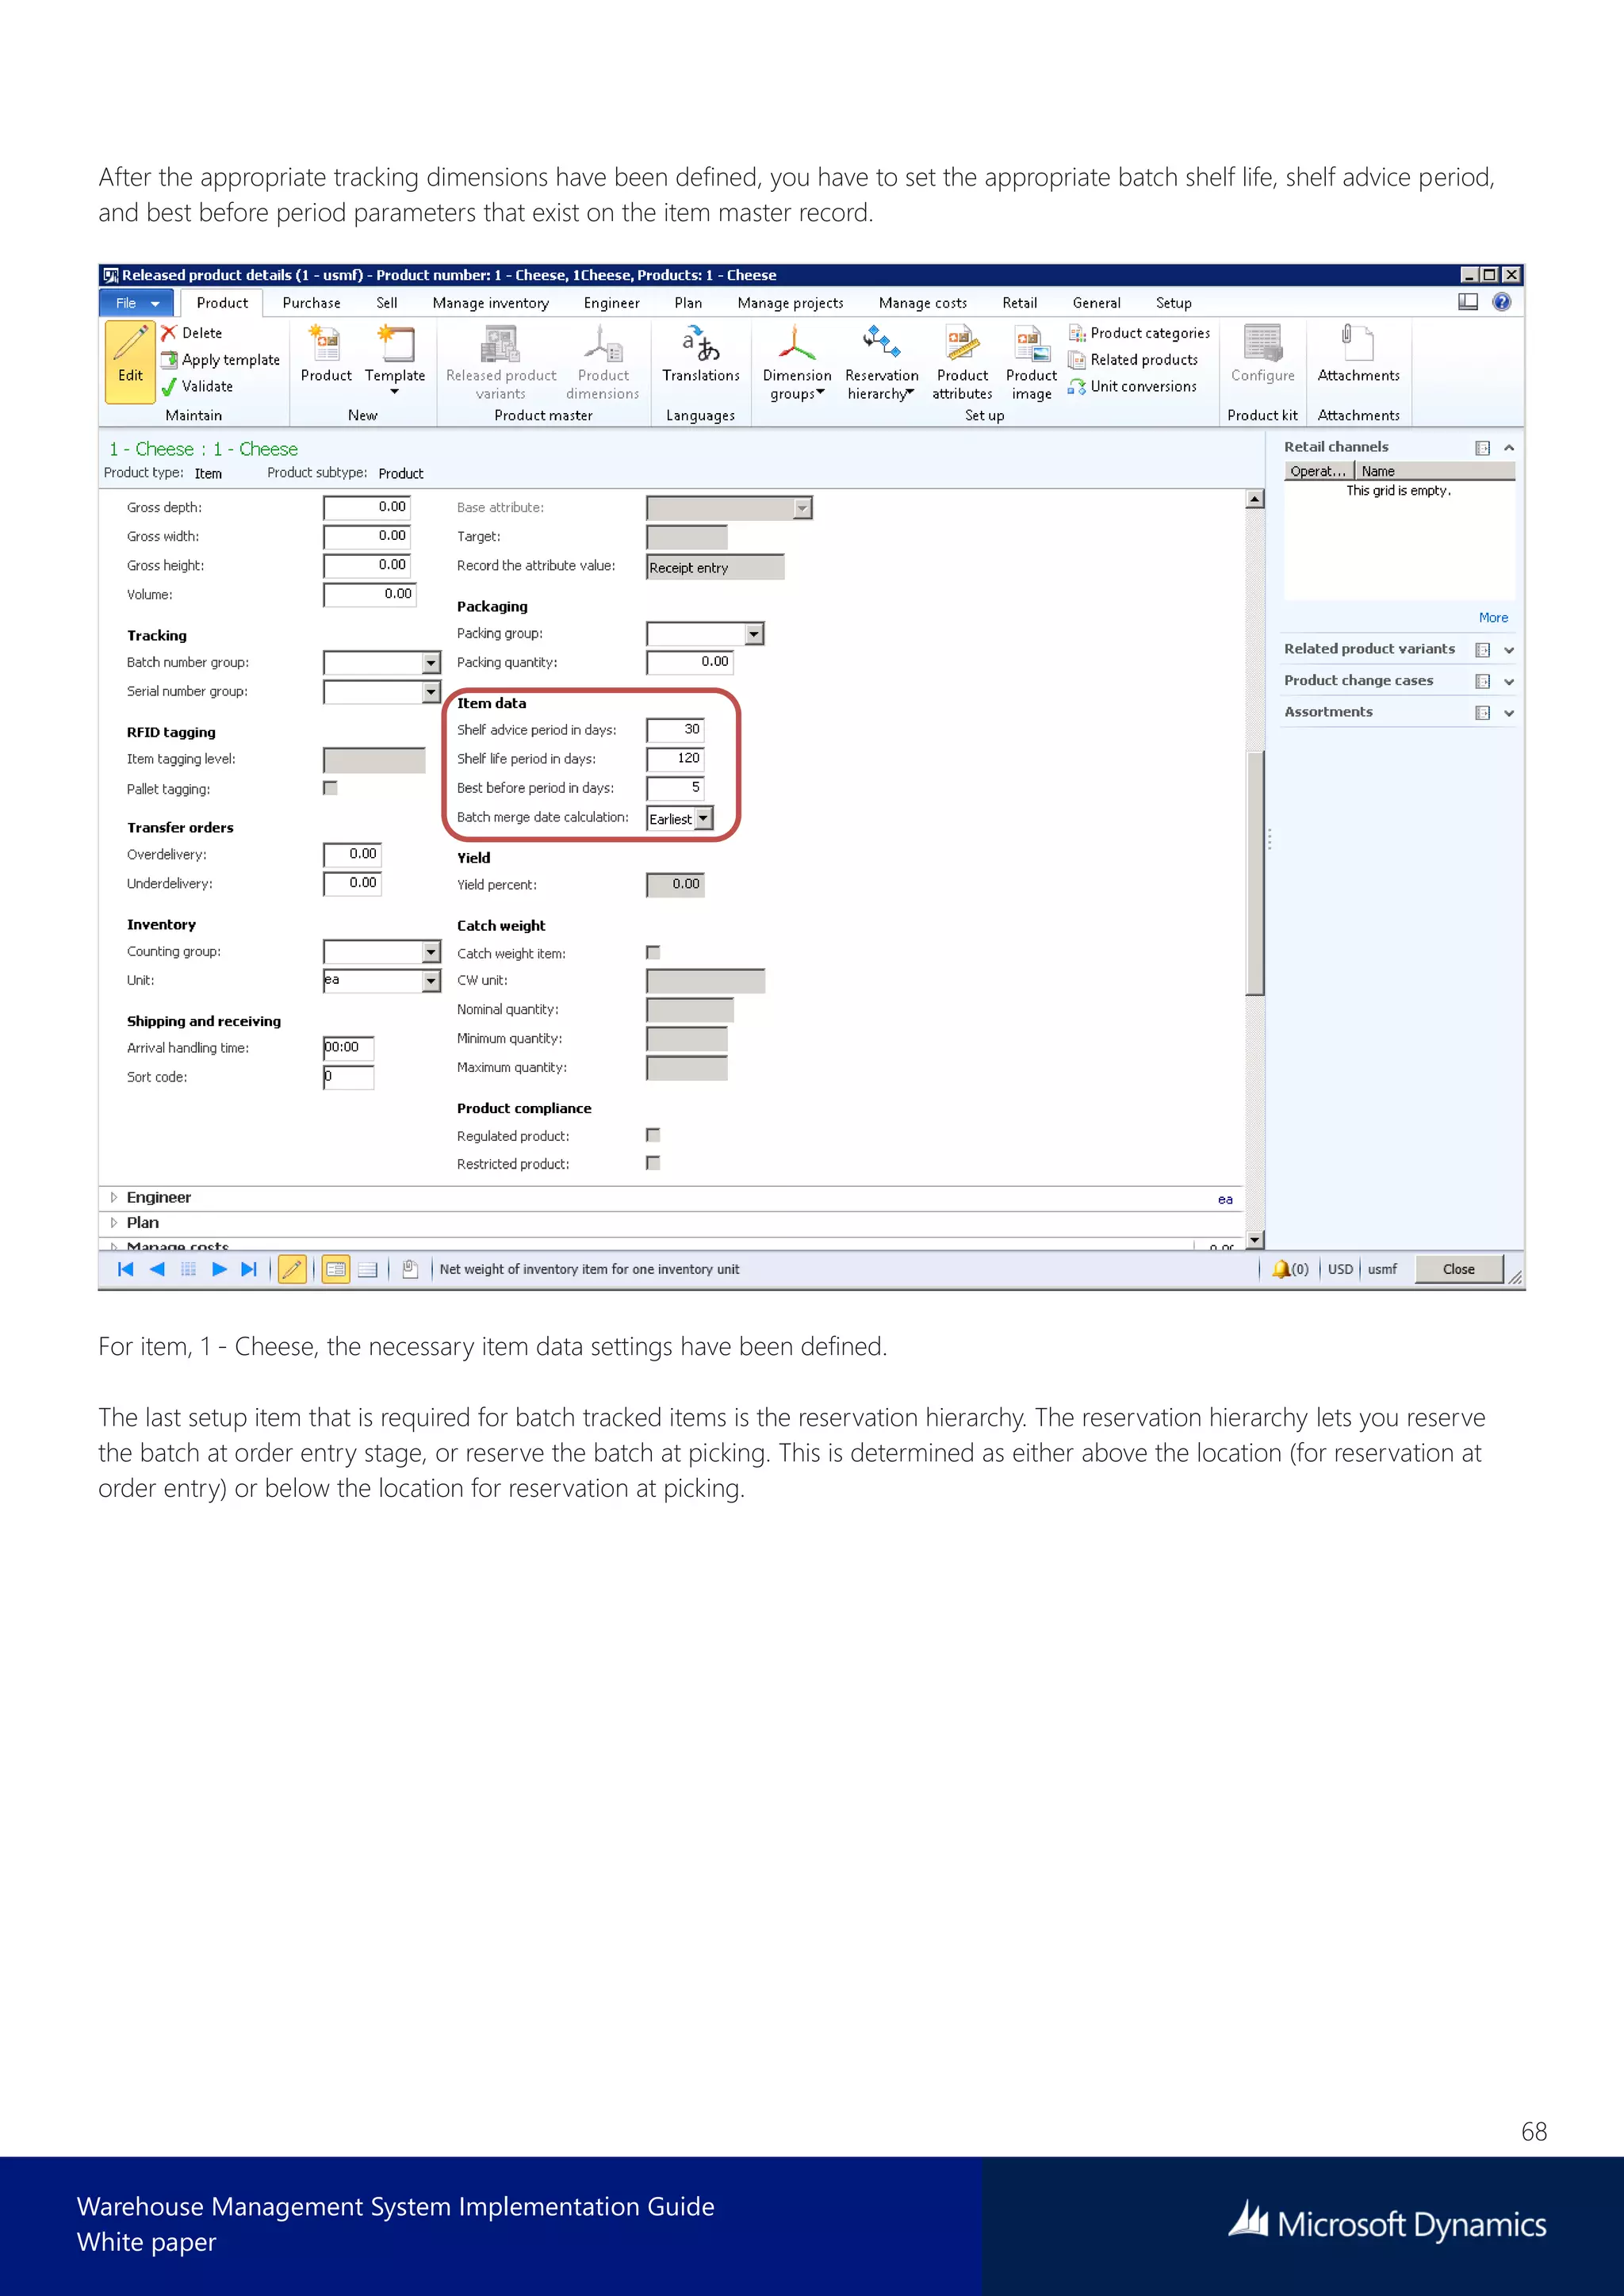Open Product categories

click(1139, 333)
